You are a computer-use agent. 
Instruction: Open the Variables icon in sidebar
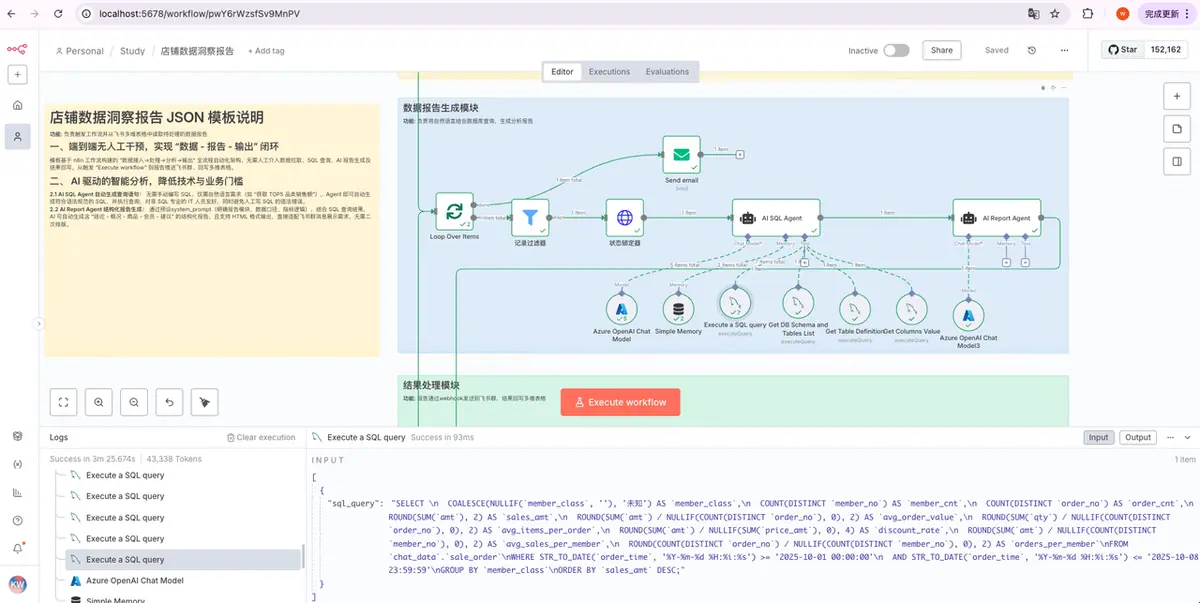click(x=17, y=464)
